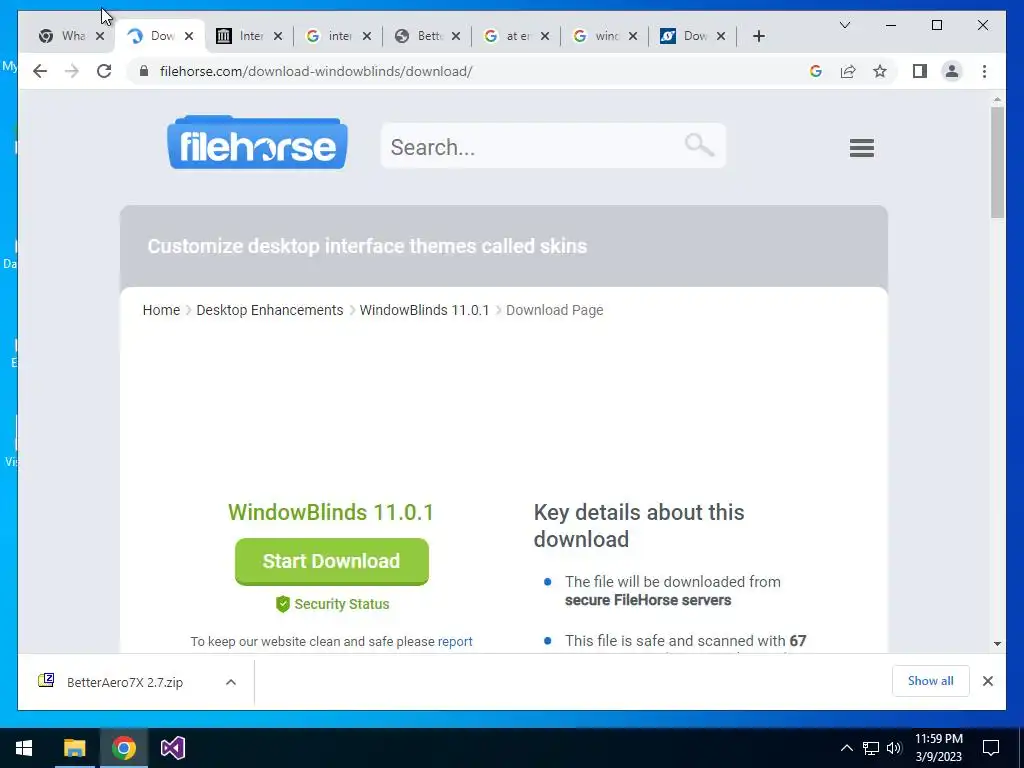Click the taskbar clock and date

pyautogui.click(x=938, y=748)
